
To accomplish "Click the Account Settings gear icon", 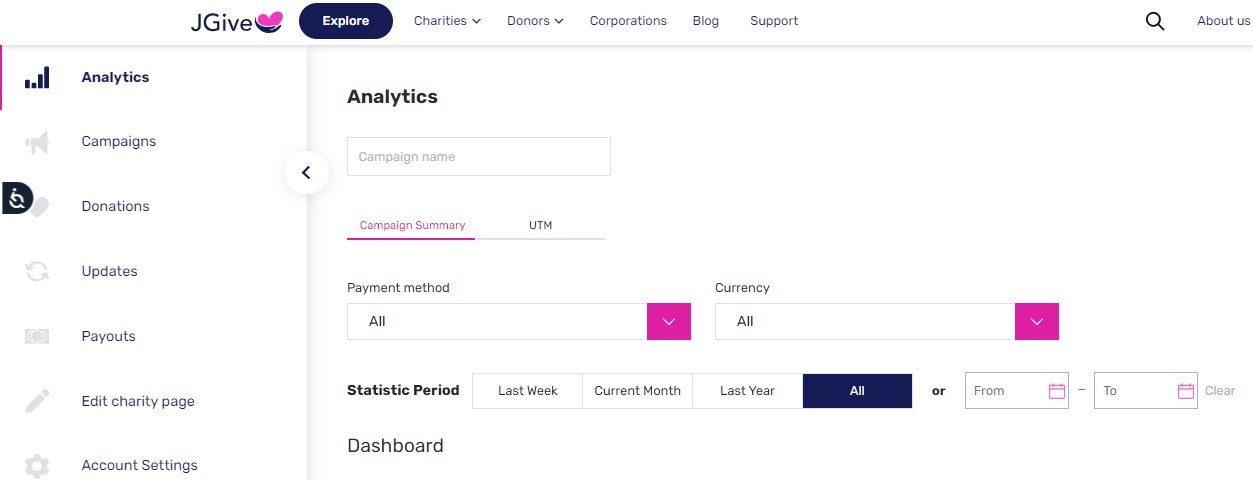I will click(37, 466).
